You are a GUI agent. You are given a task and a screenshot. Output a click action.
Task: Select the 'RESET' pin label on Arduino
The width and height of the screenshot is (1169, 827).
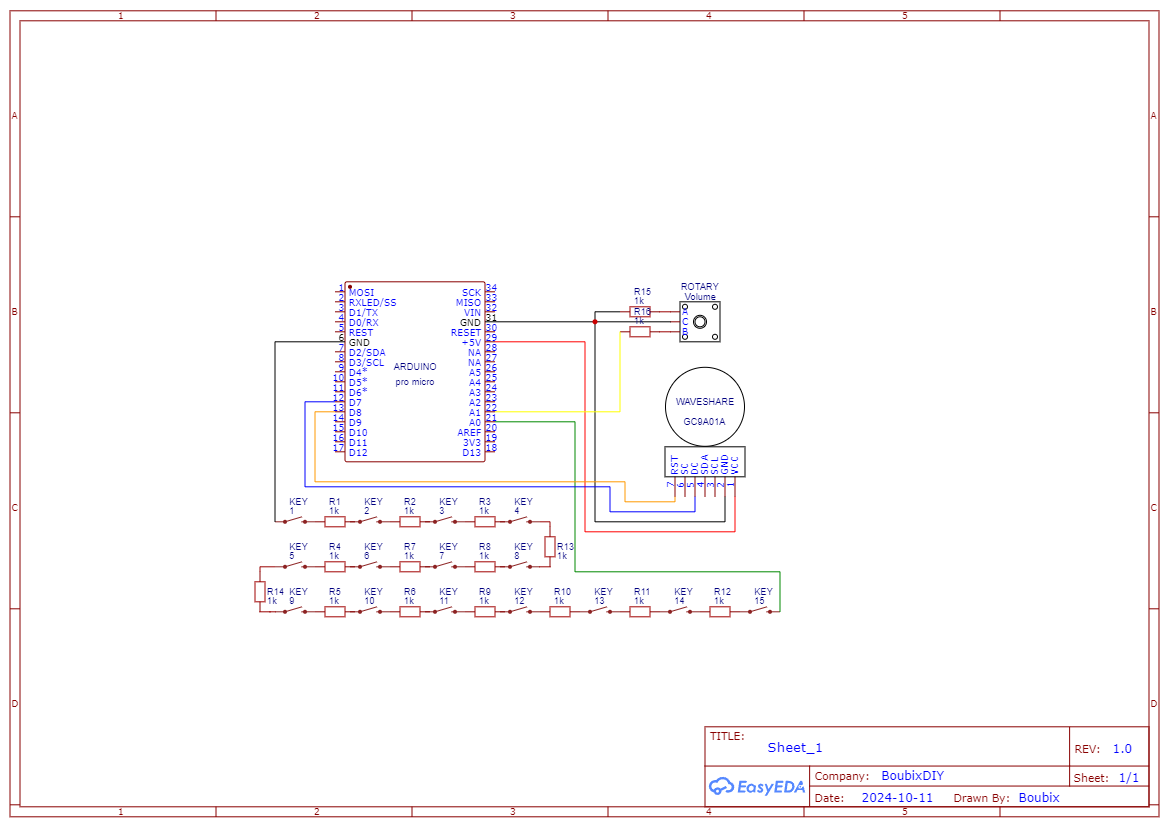click(x=466, y=333)
